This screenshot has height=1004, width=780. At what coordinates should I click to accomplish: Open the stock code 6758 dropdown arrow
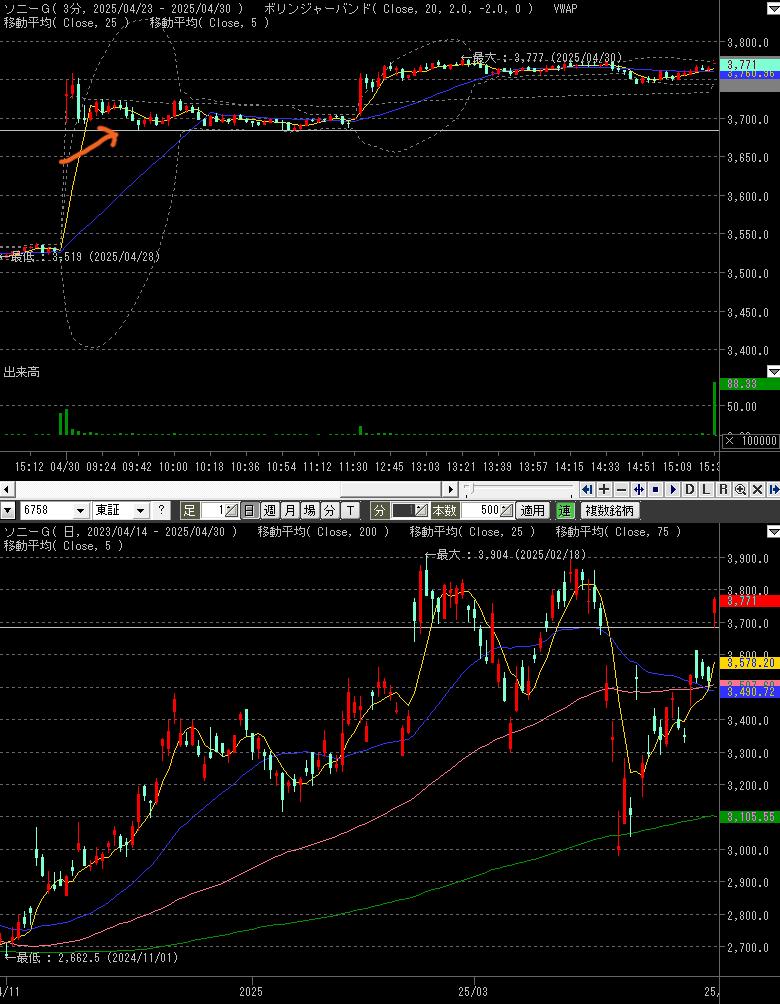click(x=80, y=510)
